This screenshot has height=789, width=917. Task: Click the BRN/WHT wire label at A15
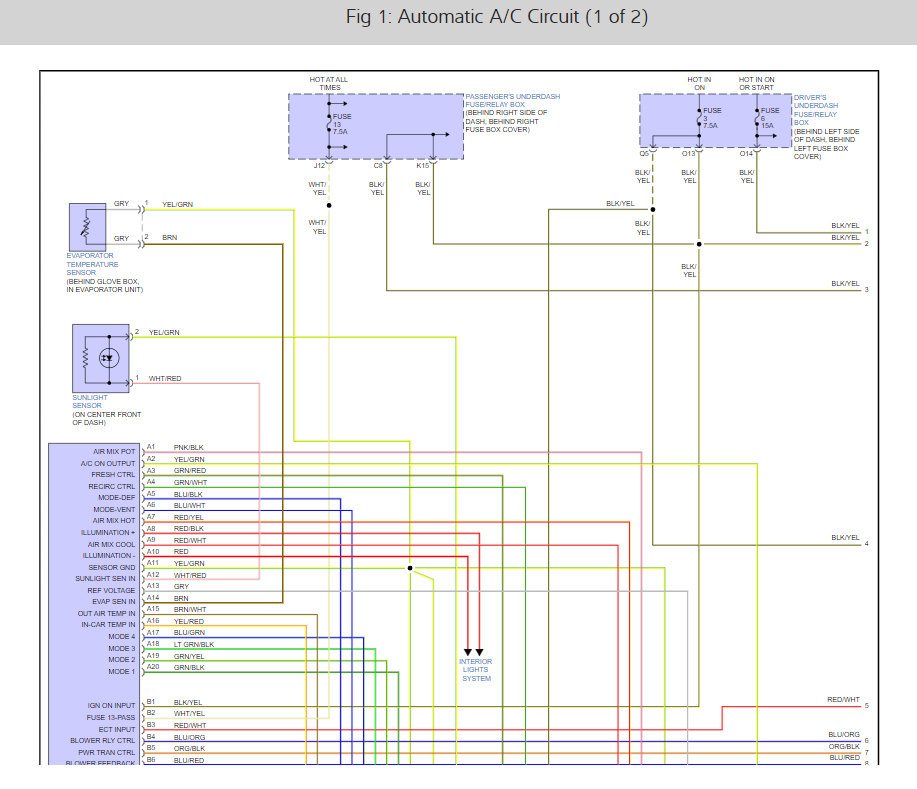[189, 609]
